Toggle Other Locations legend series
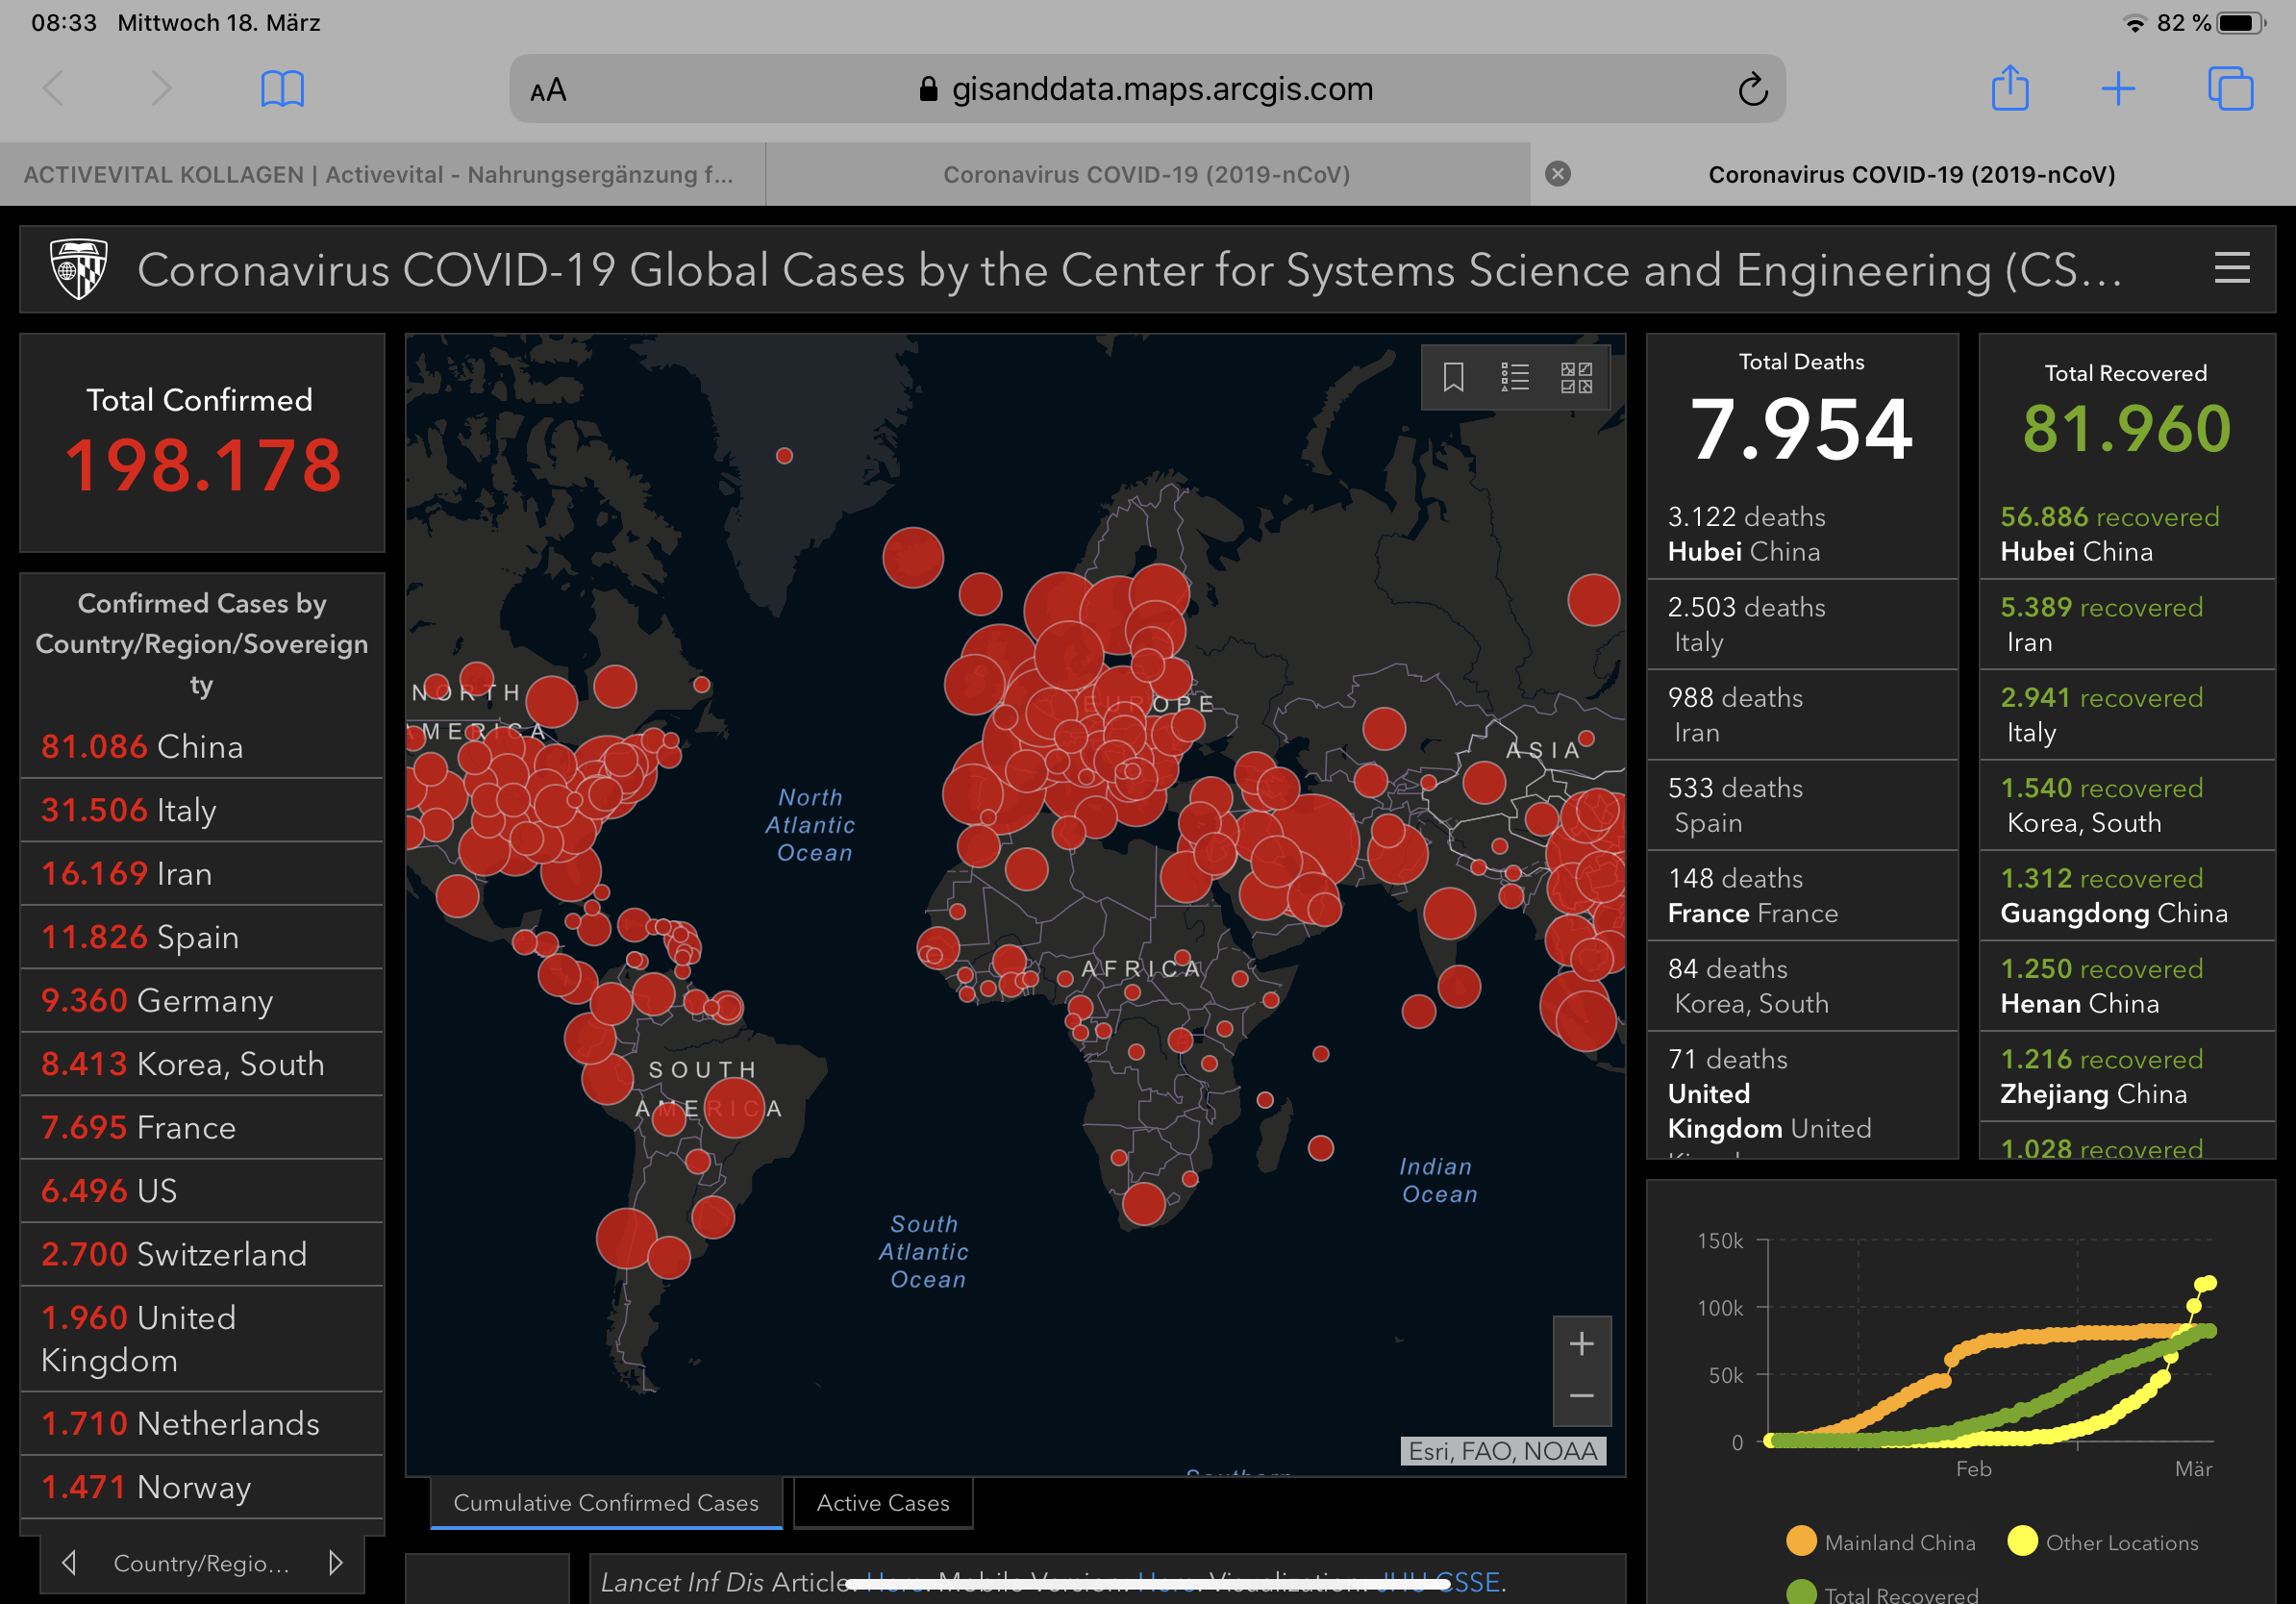 click(2103, 1542)
